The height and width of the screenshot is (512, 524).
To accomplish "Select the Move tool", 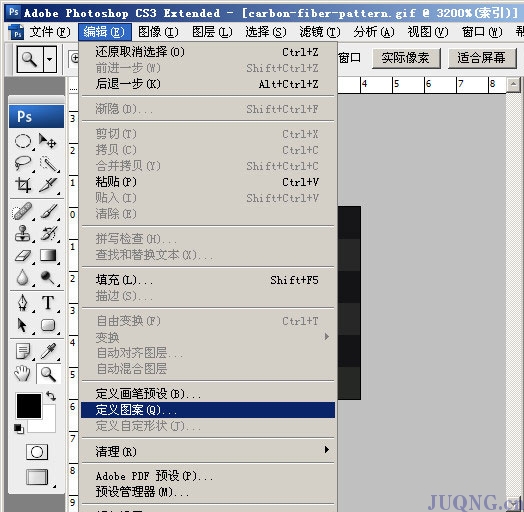I will click(47, 141).
